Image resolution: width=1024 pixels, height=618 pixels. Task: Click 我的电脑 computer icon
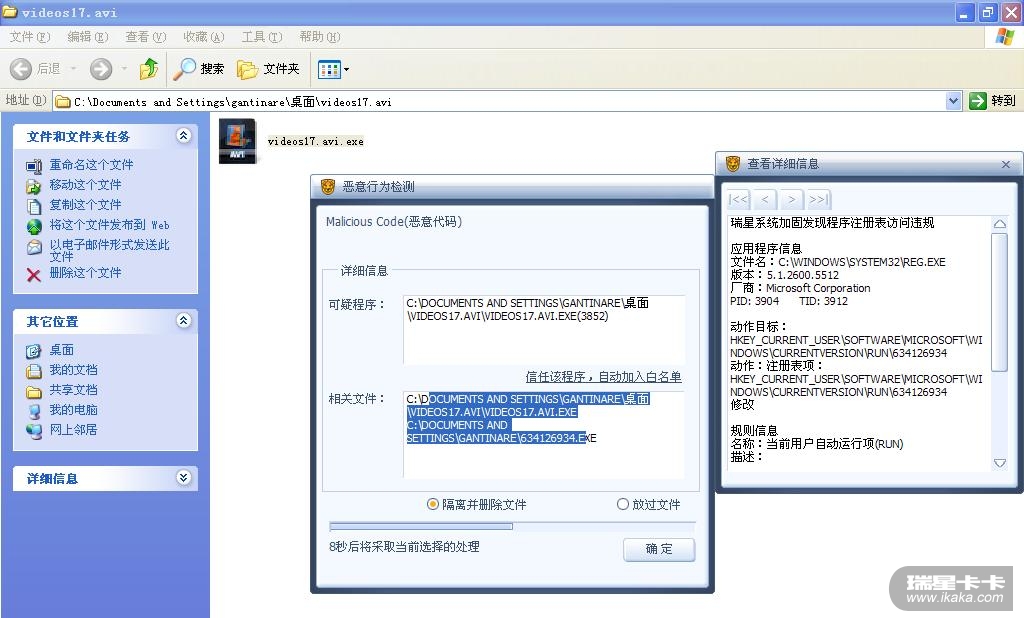pyautogui.click(x=34, y=411)
